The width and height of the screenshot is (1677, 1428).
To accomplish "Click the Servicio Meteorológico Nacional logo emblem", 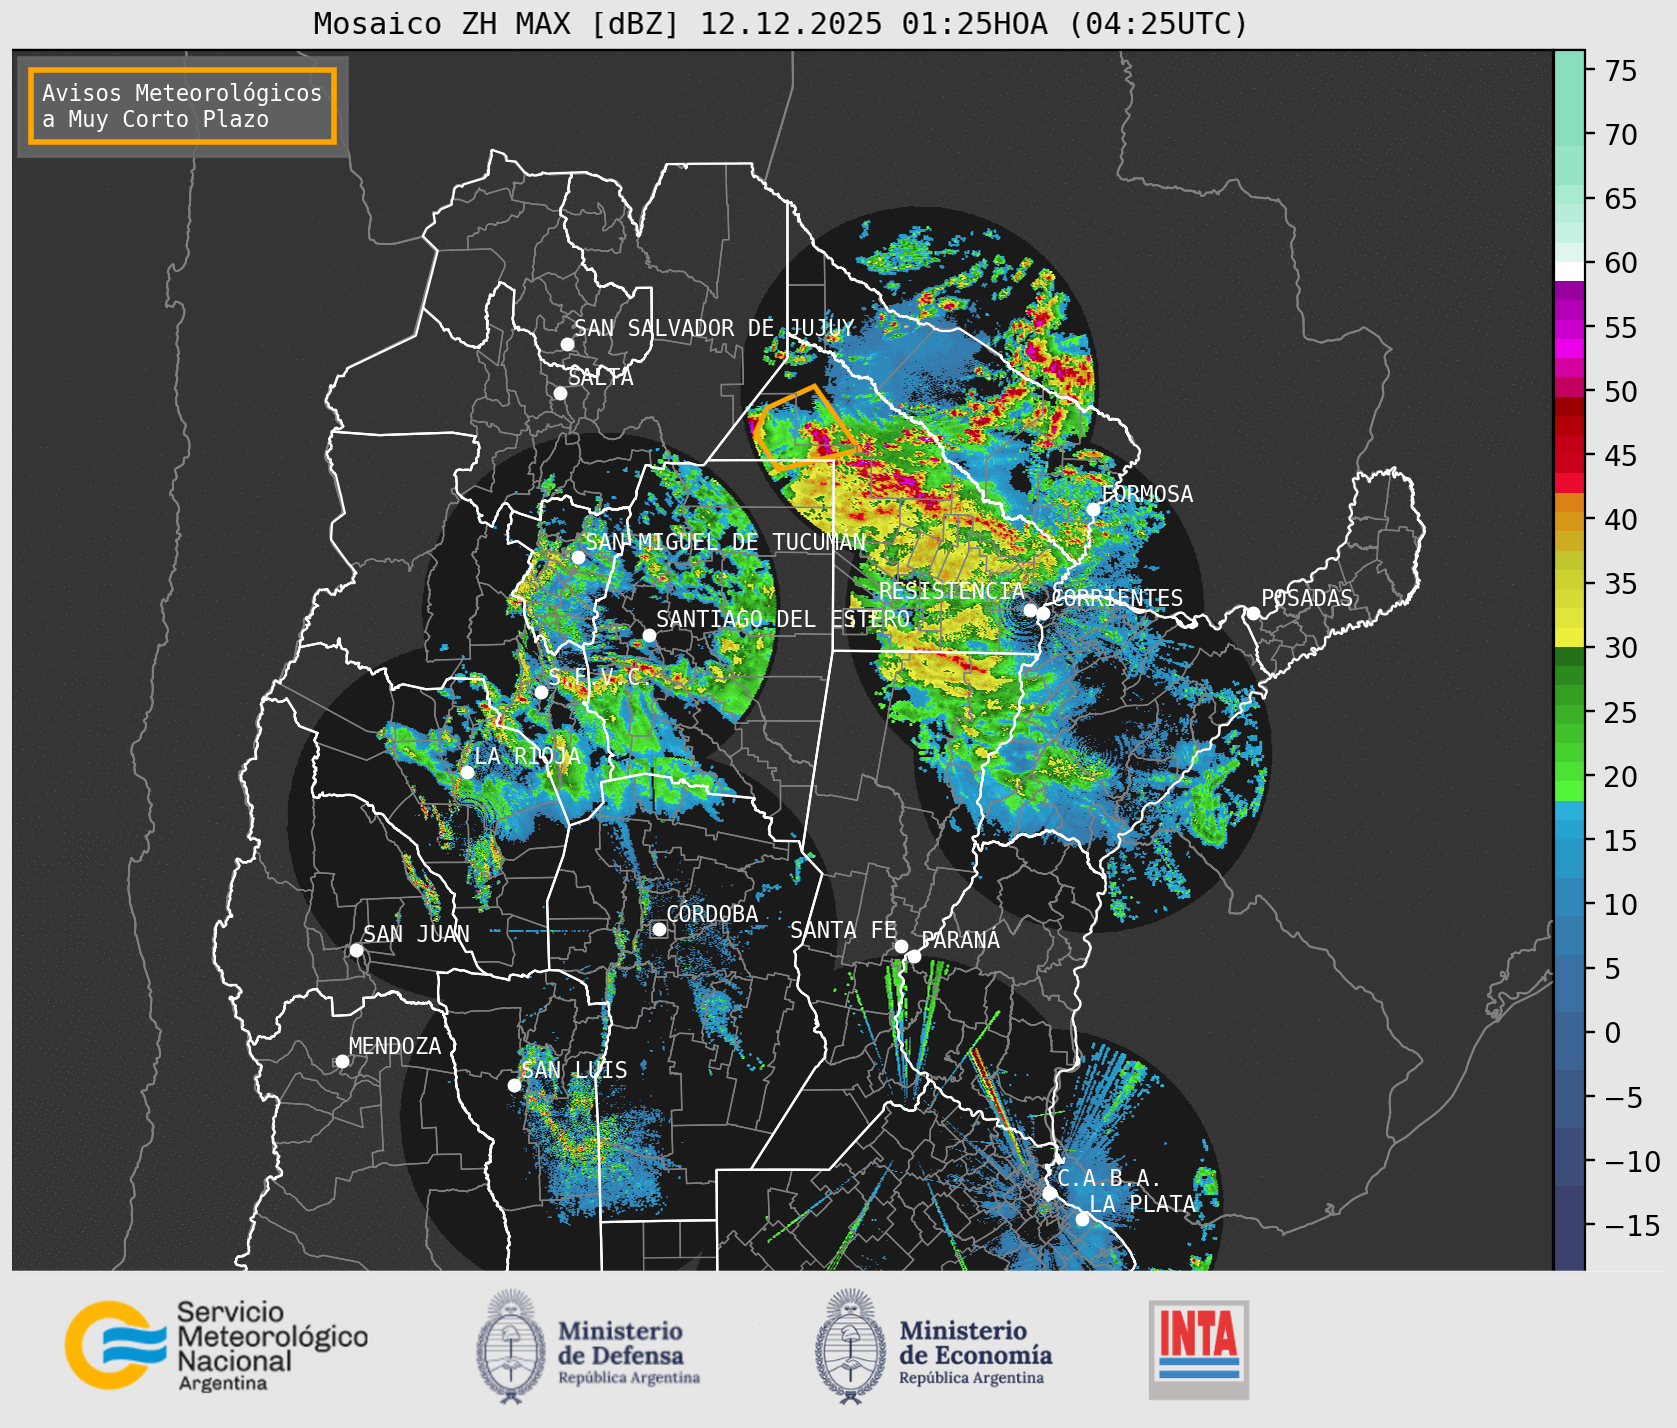I will click(116, 1345).
